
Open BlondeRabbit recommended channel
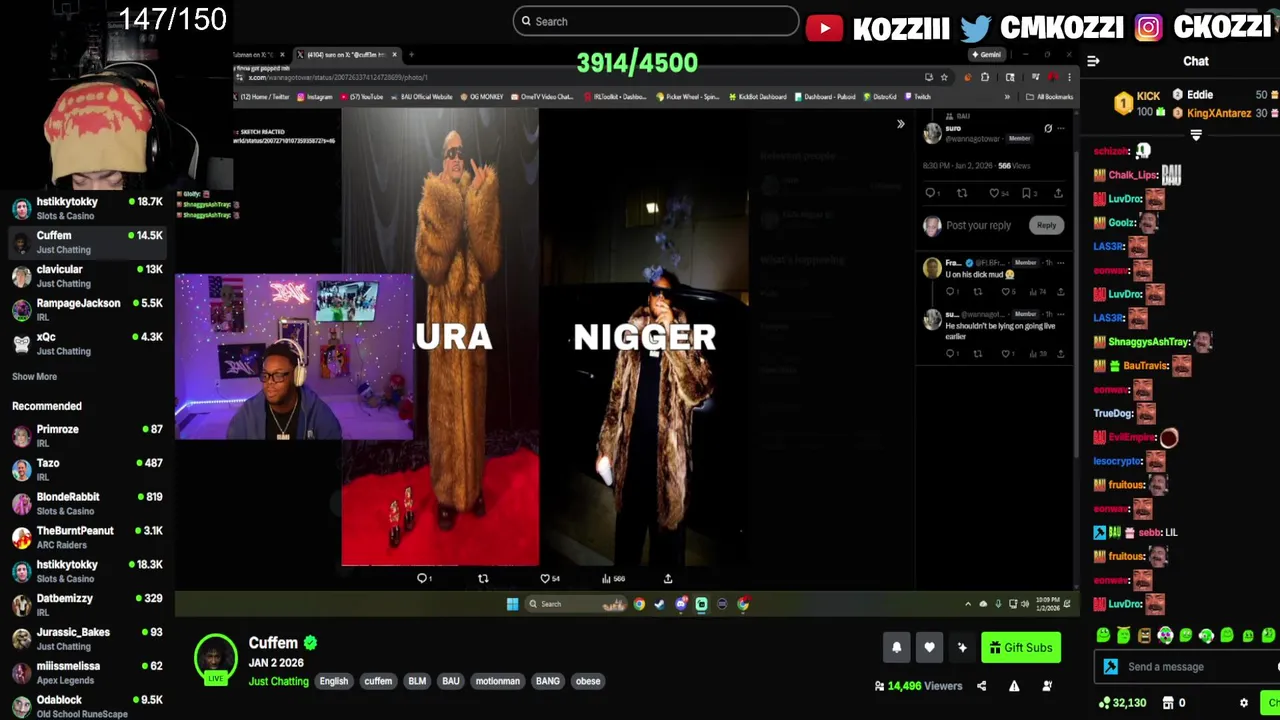point(87,503)
